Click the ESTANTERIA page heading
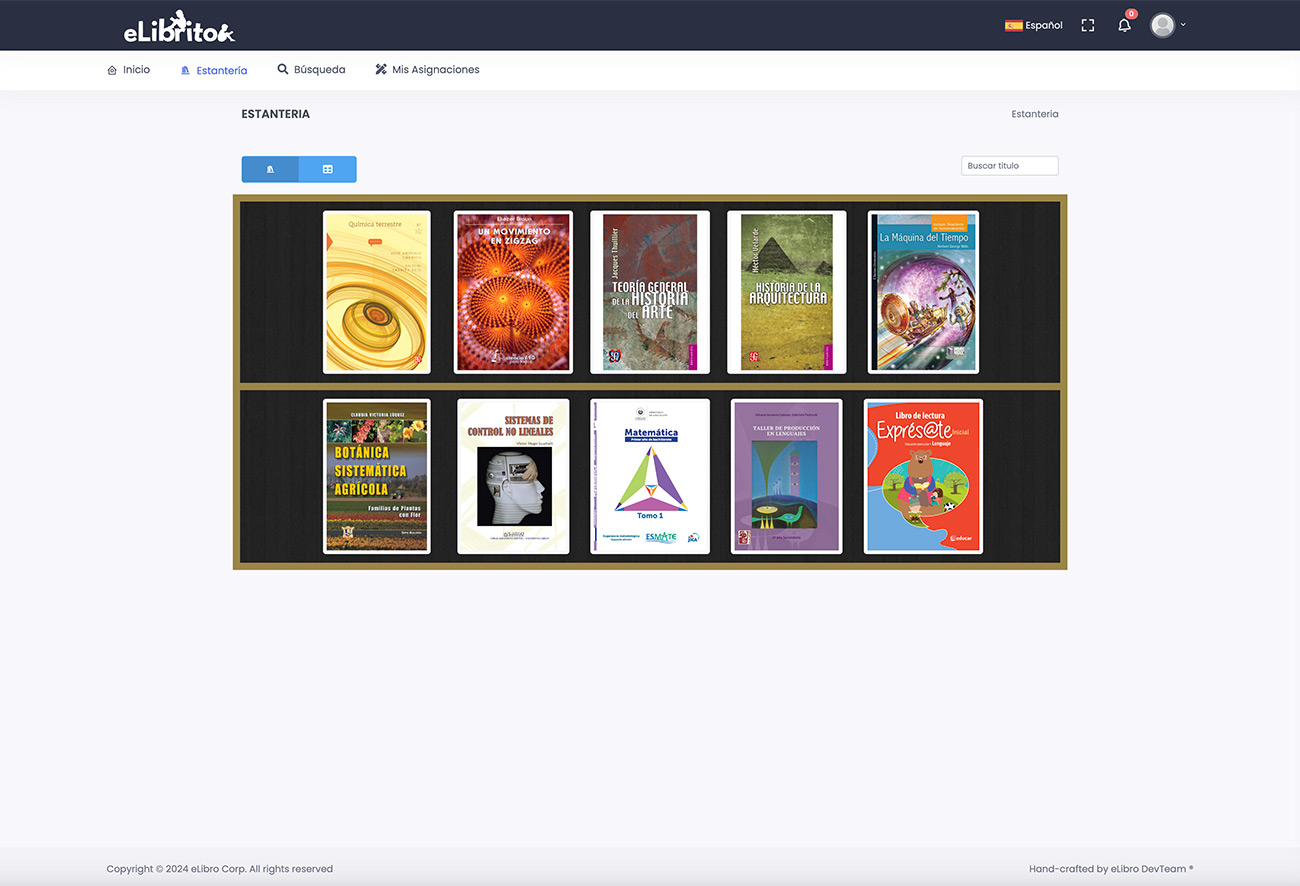Viewport: 1300px width, 886px height. [276, 114]
